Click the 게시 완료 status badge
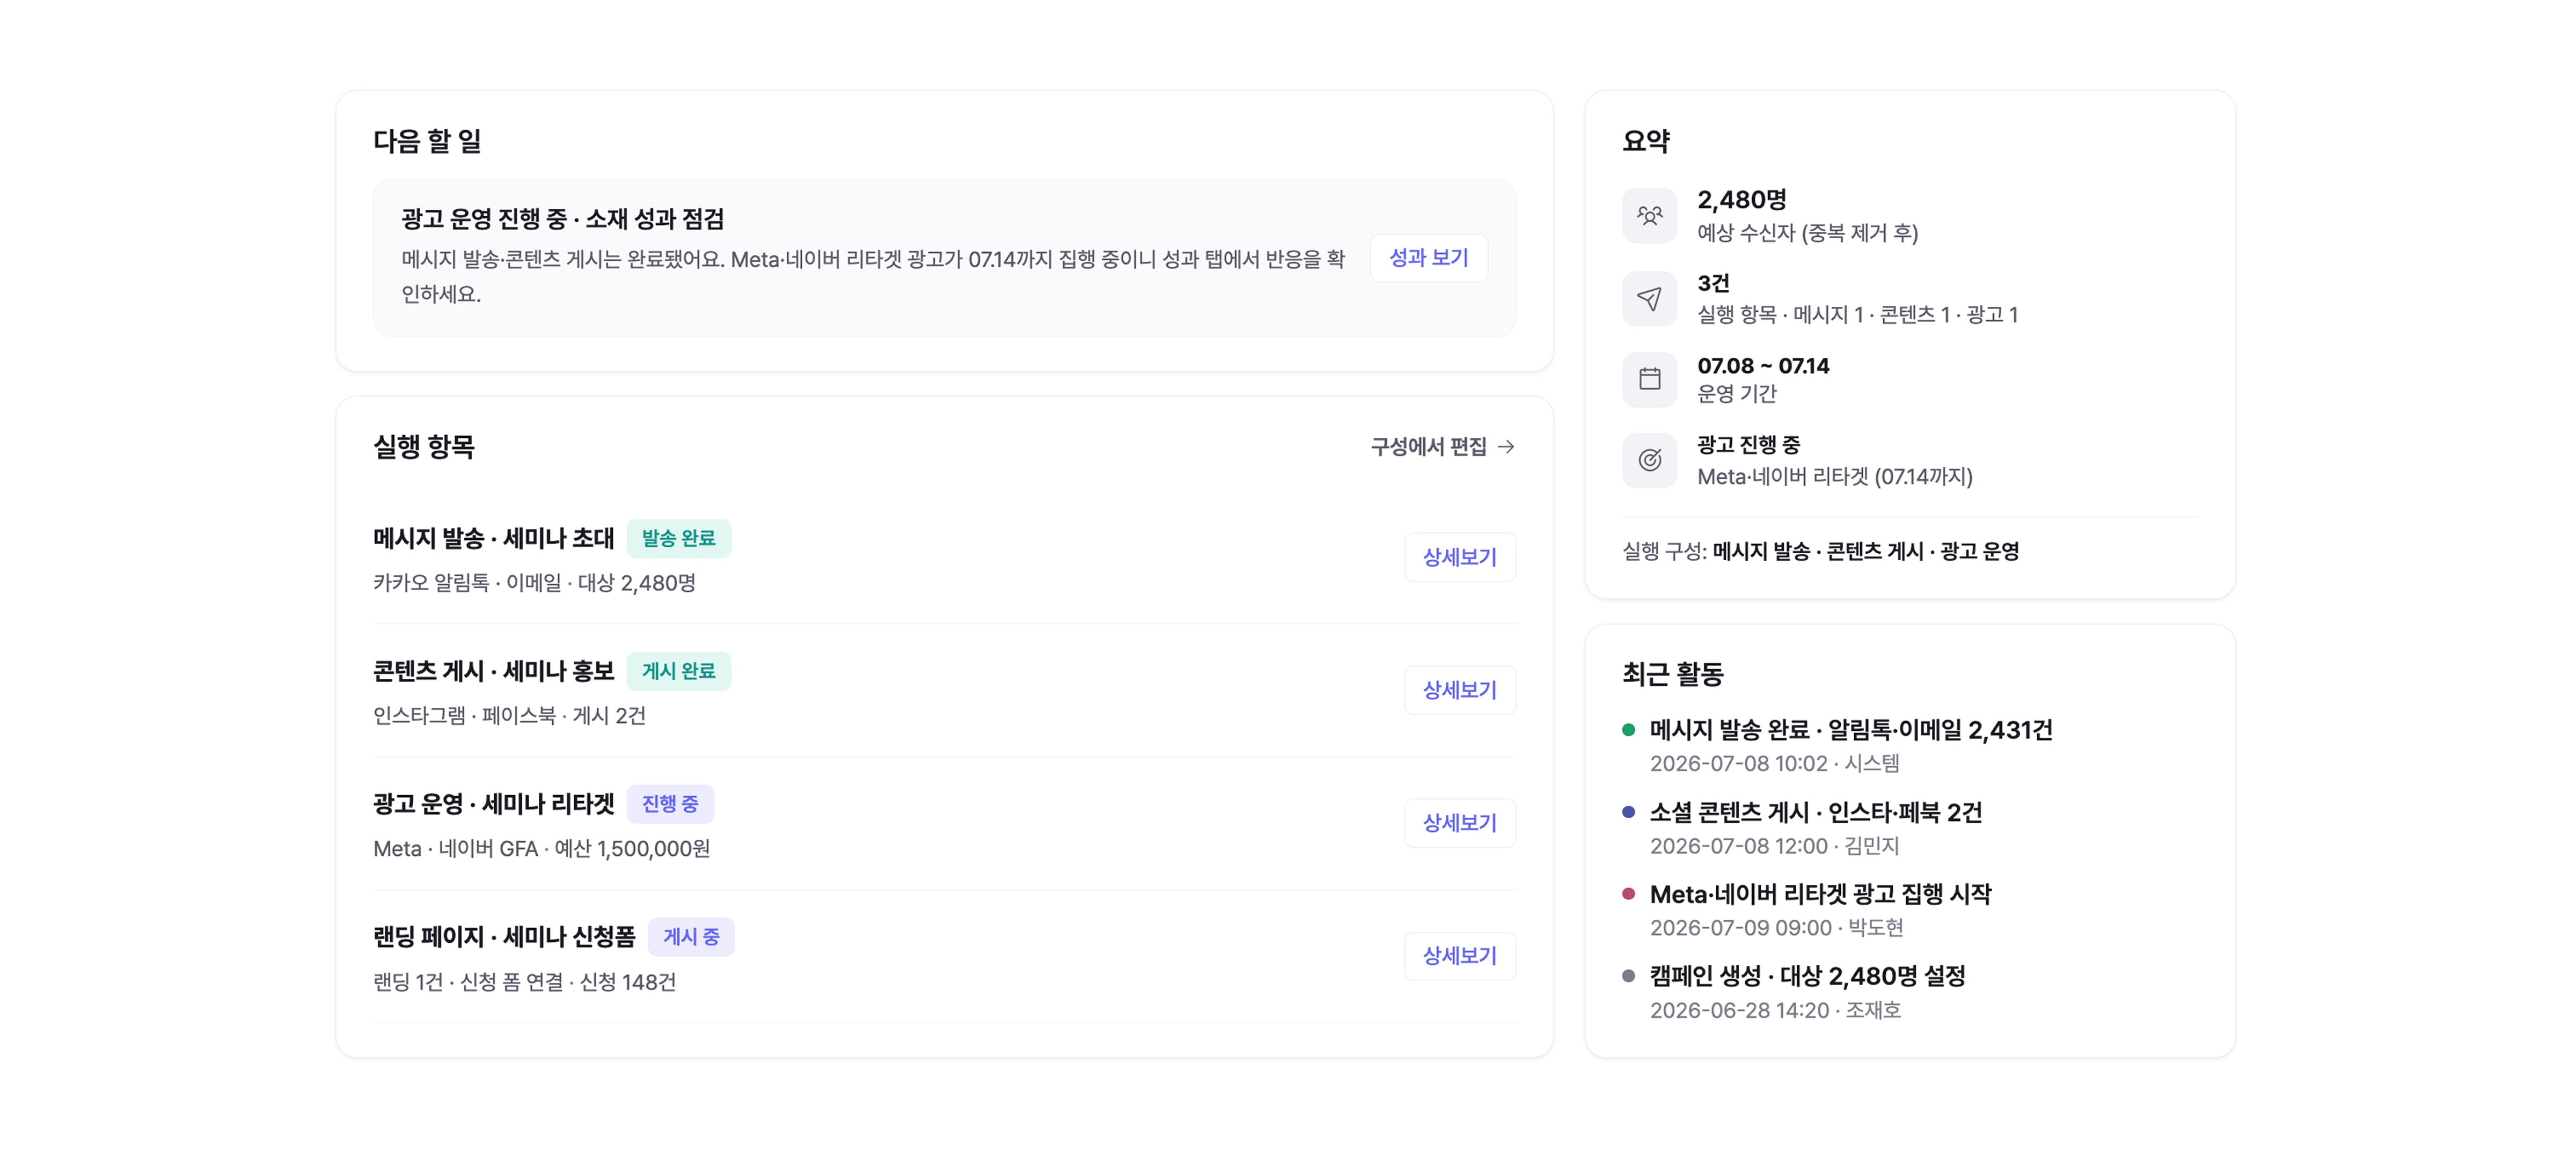 (678, 671)
